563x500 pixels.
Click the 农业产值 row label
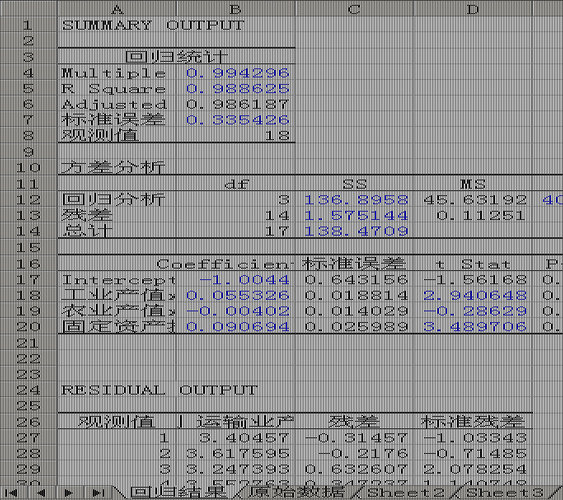click(118, 311)
